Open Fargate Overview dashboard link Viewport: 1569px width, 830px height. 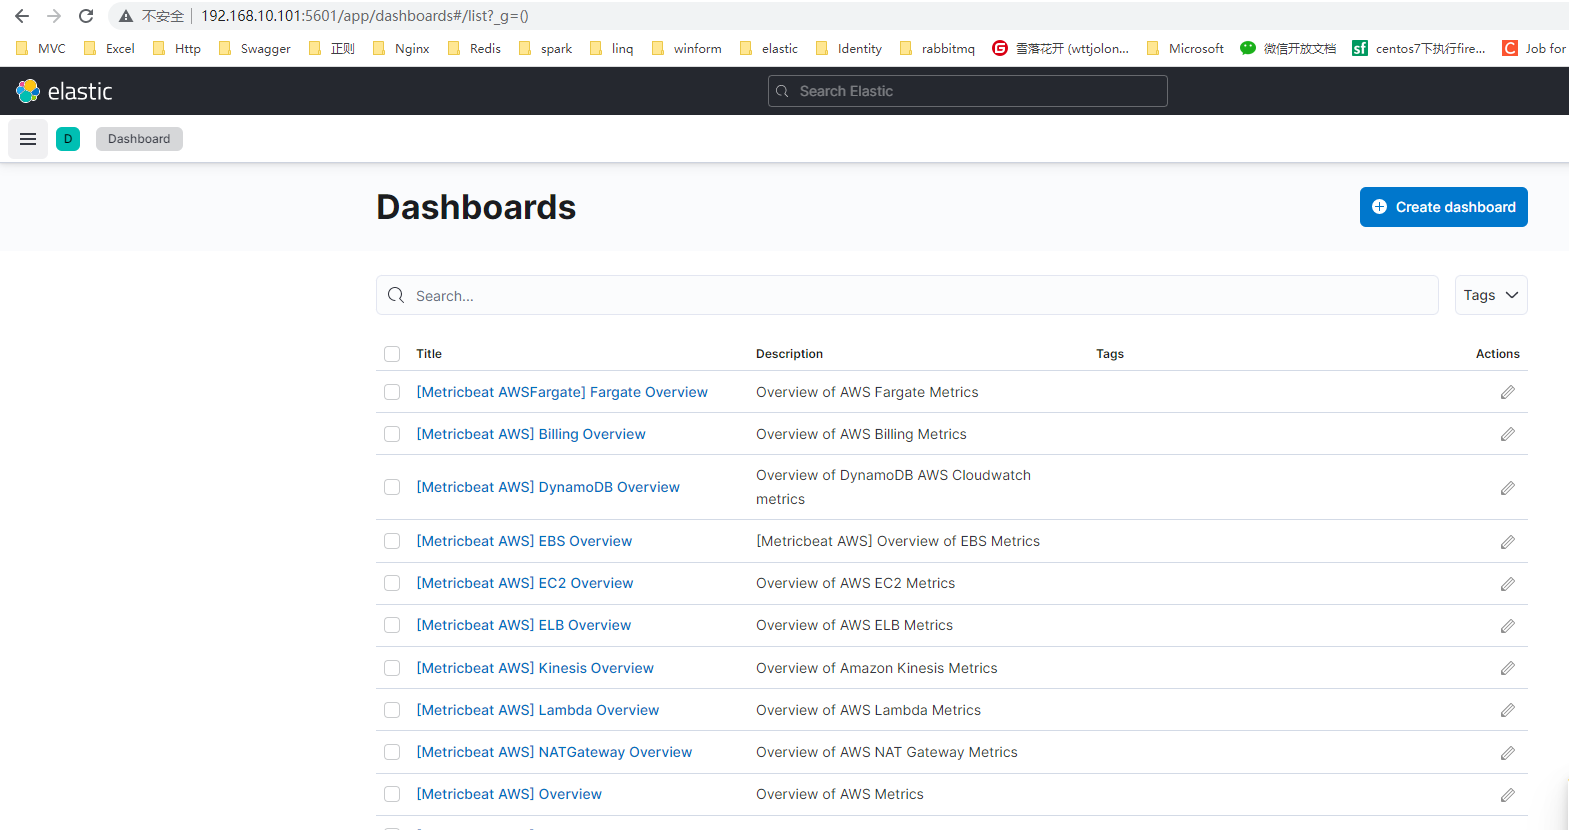tap(562, 392)
